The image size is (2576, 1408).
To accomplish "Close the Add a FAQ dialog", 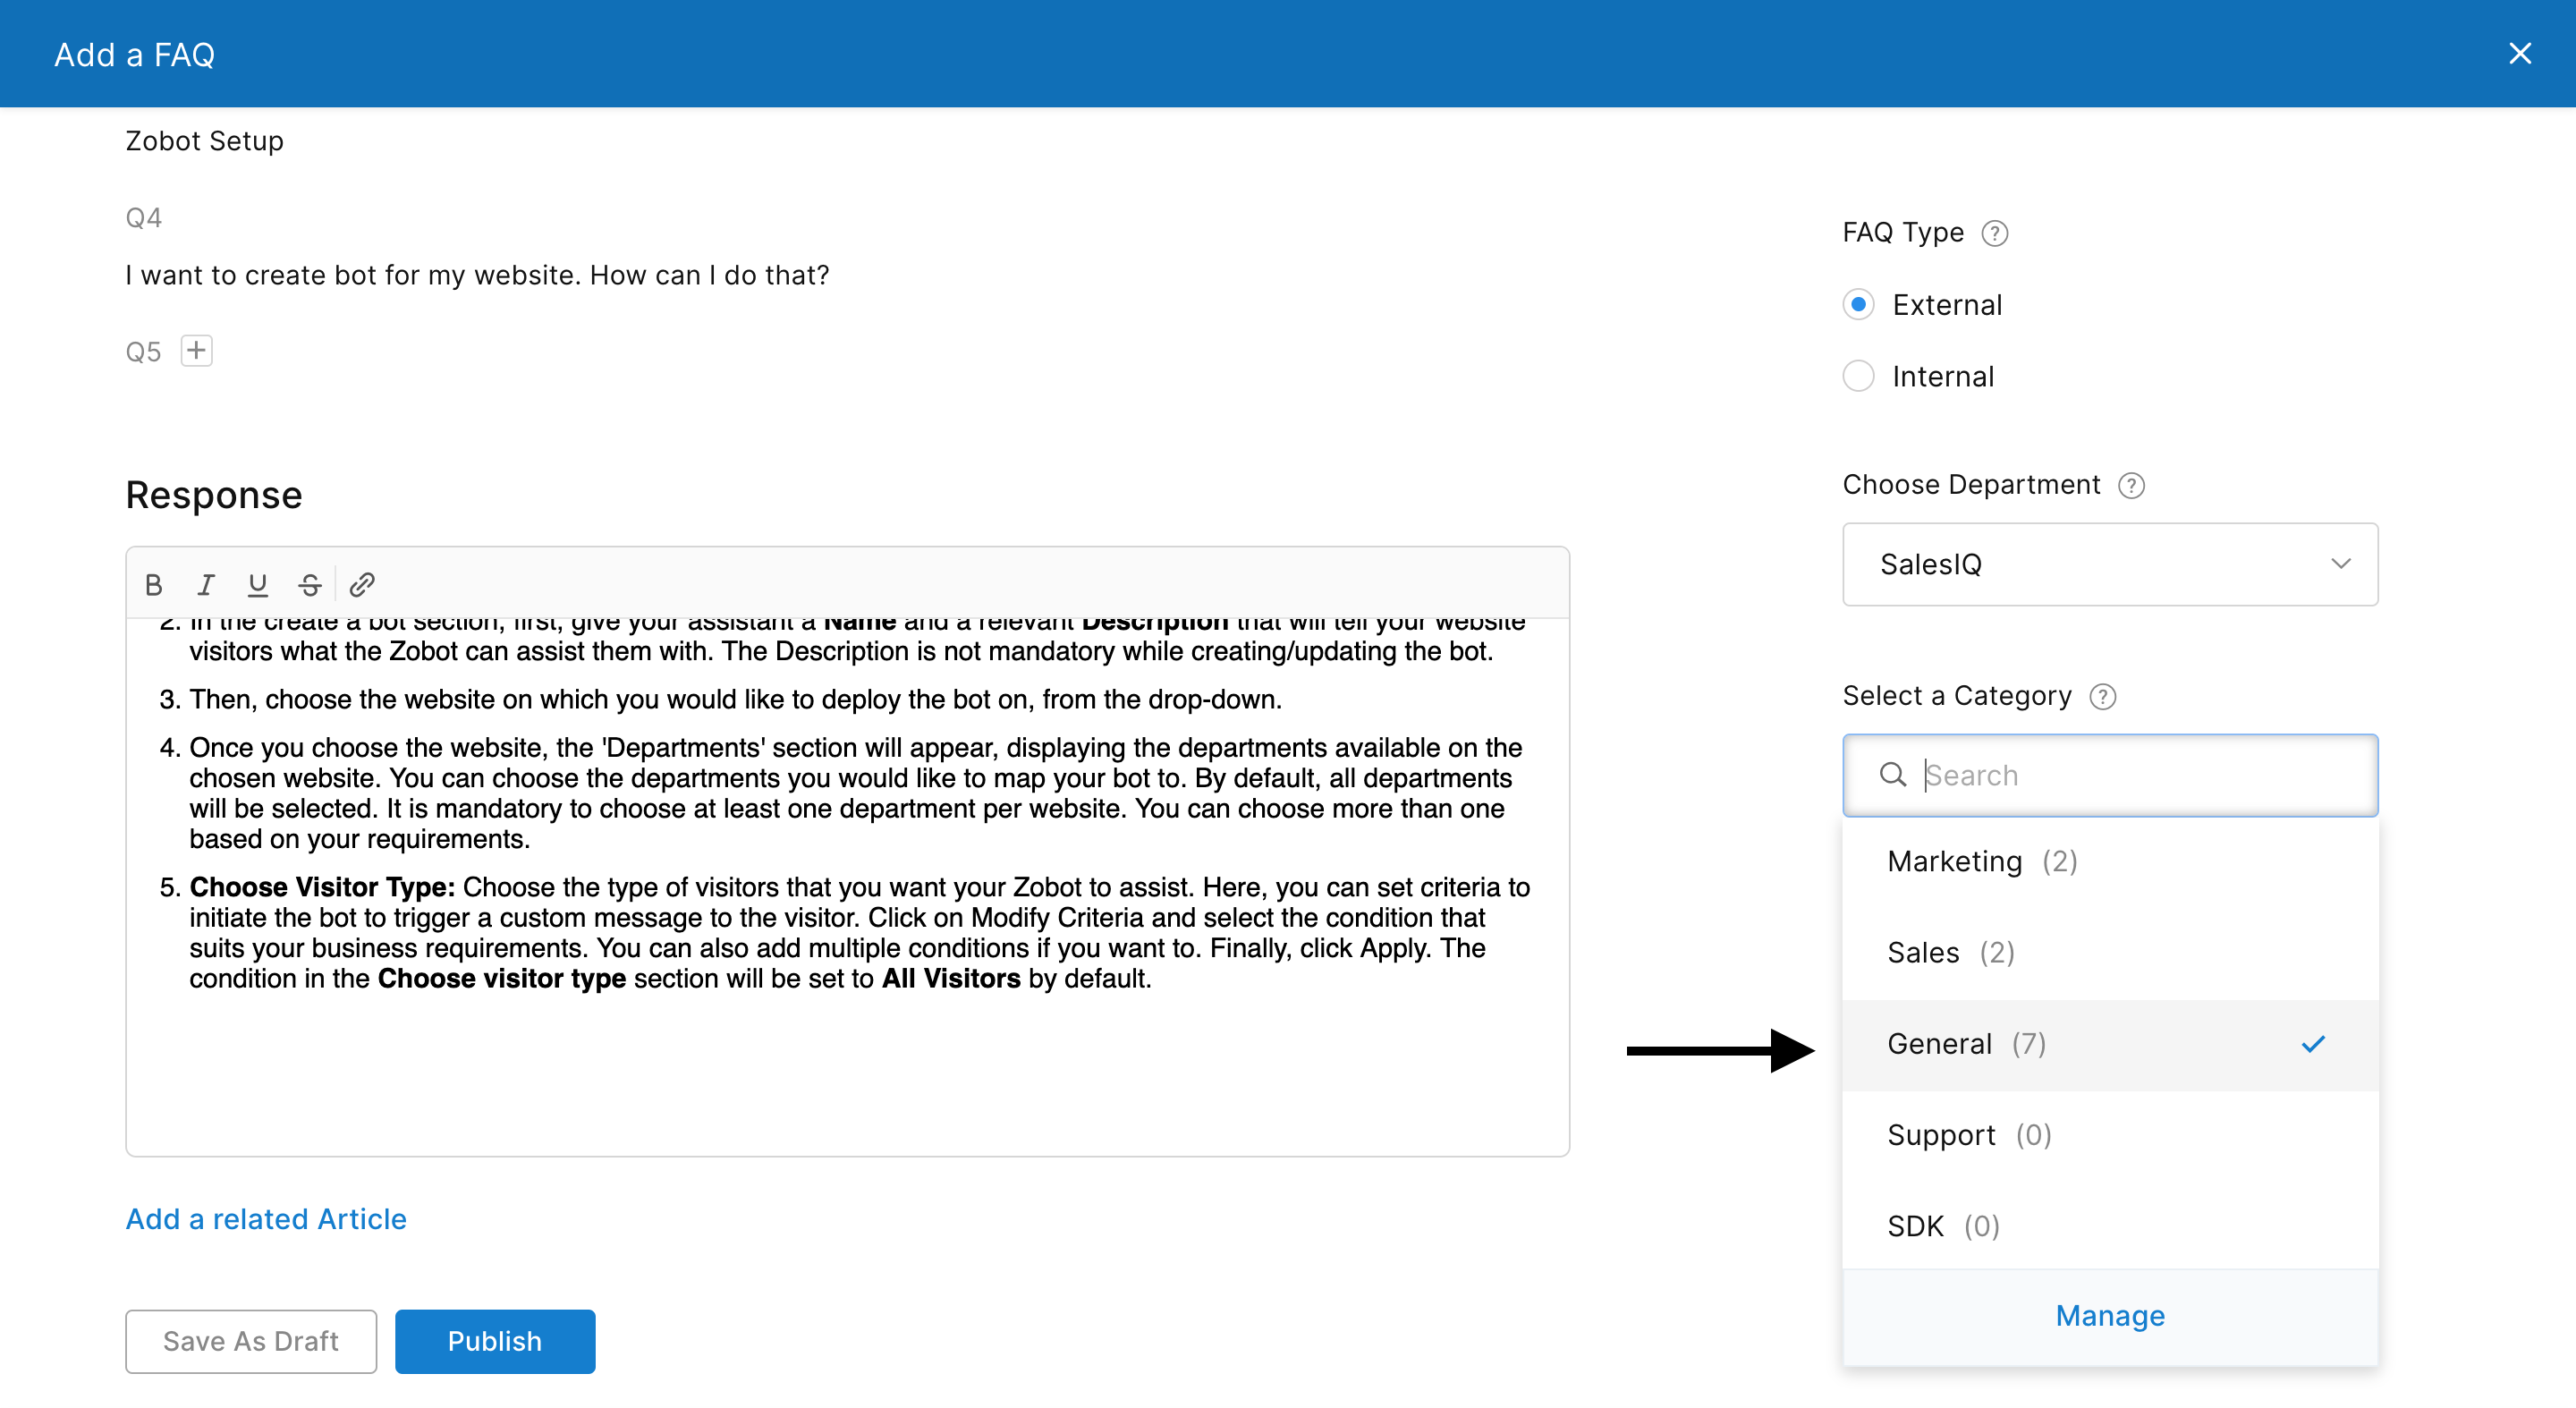I will pos(2519,54).
